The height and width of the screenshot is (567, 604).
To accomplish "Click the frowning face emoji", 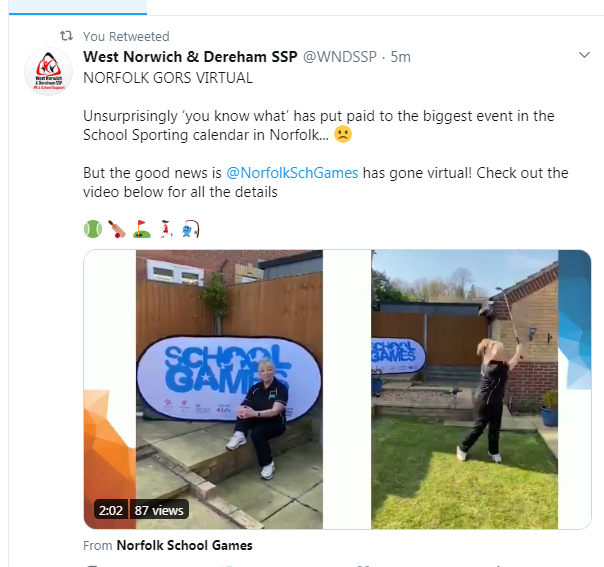I will point(343,134).
